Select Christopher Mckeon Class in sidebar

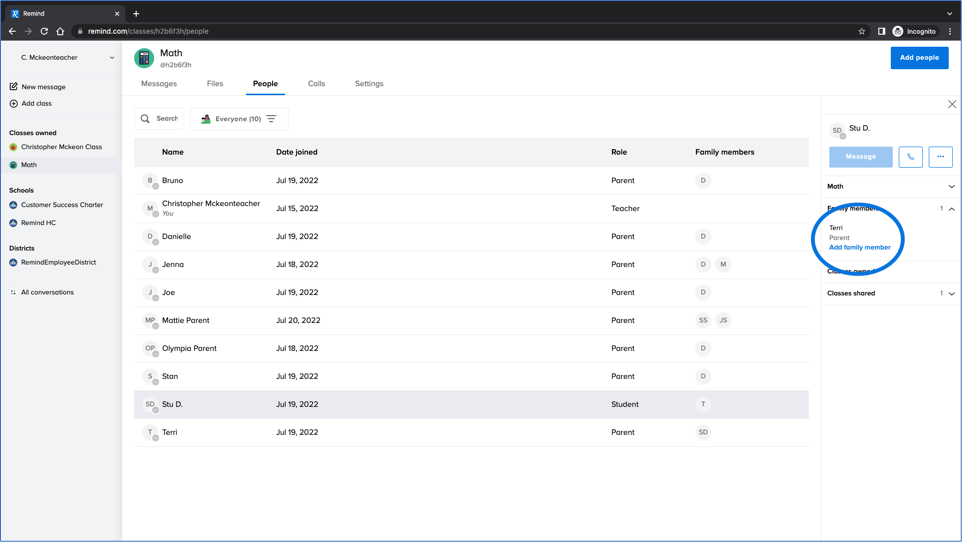click(x=61, y=147)
